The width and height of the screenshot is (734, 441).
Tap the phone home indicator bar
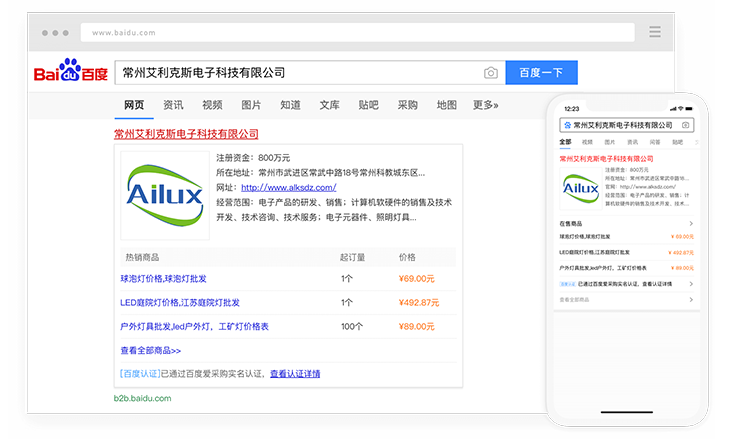[627, 412]
